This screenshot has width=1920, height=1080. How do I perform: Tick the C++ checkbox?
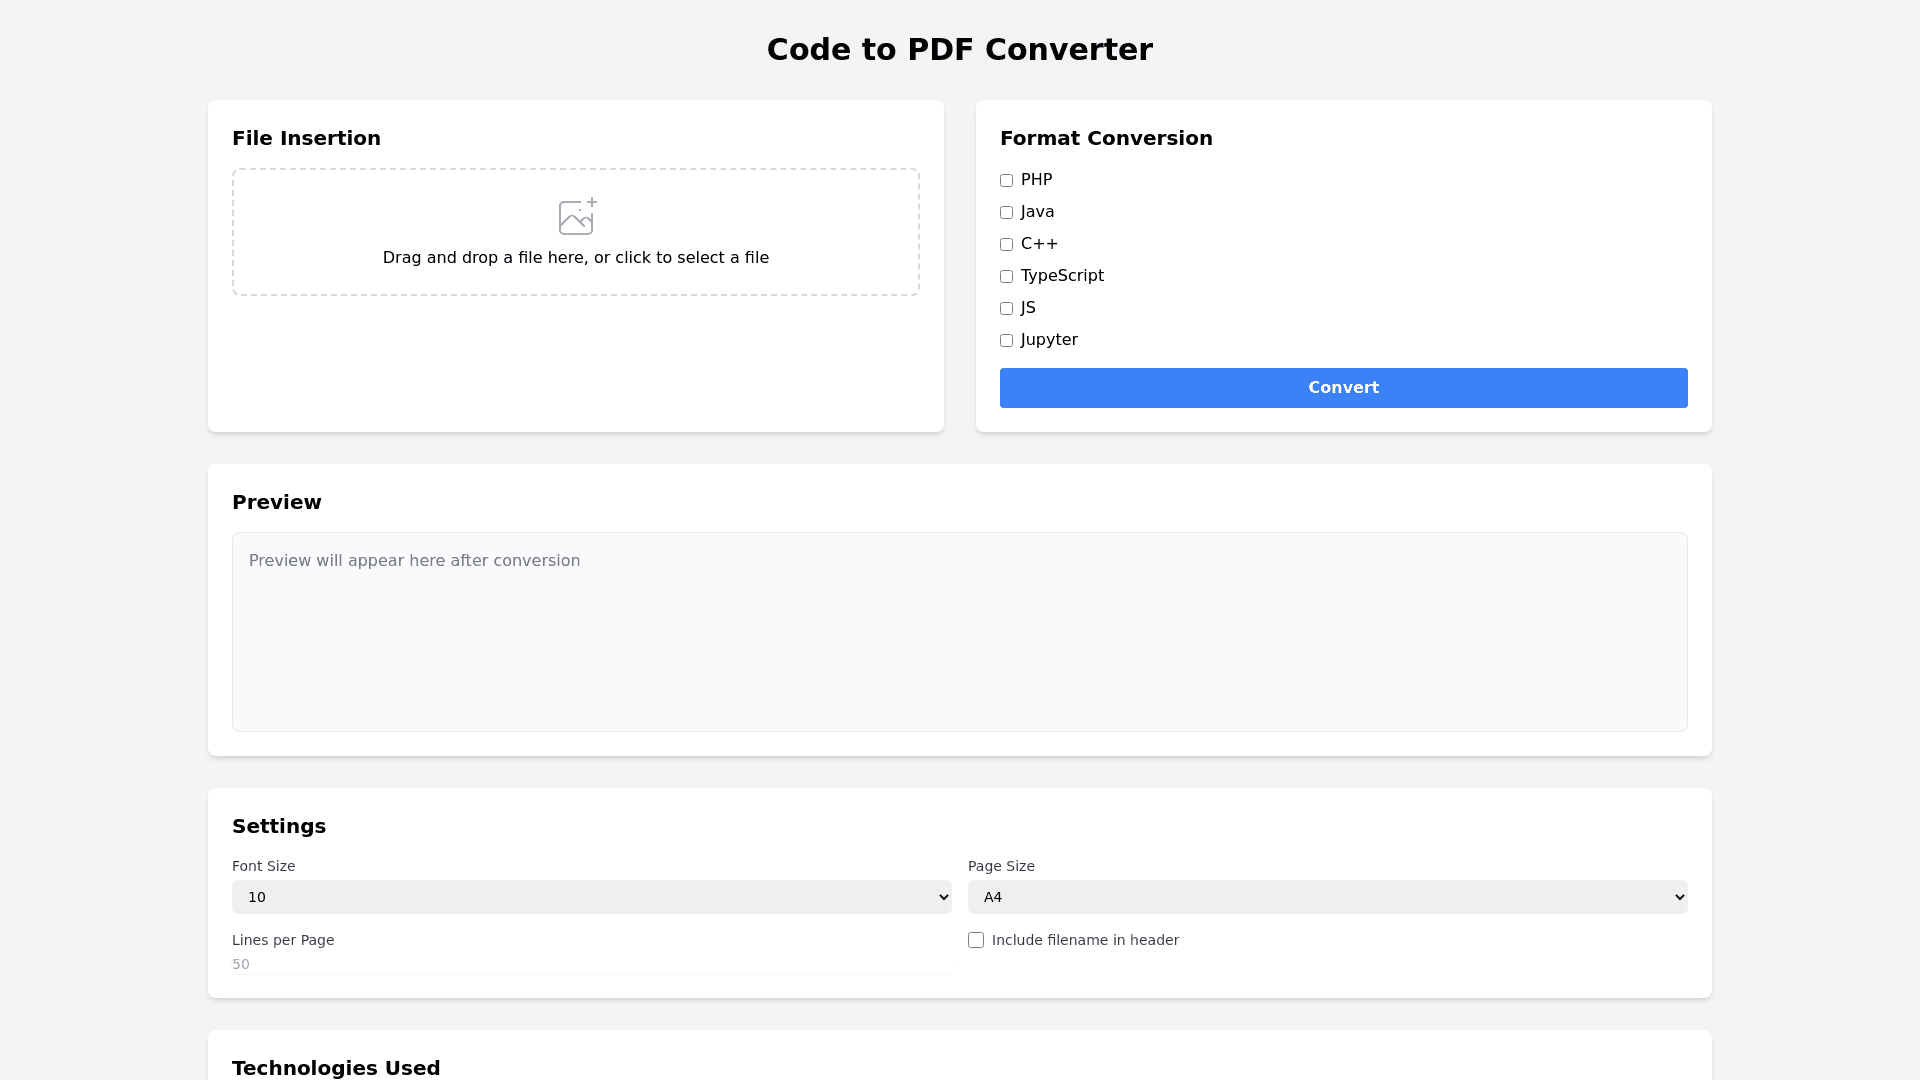point(1006,245)
